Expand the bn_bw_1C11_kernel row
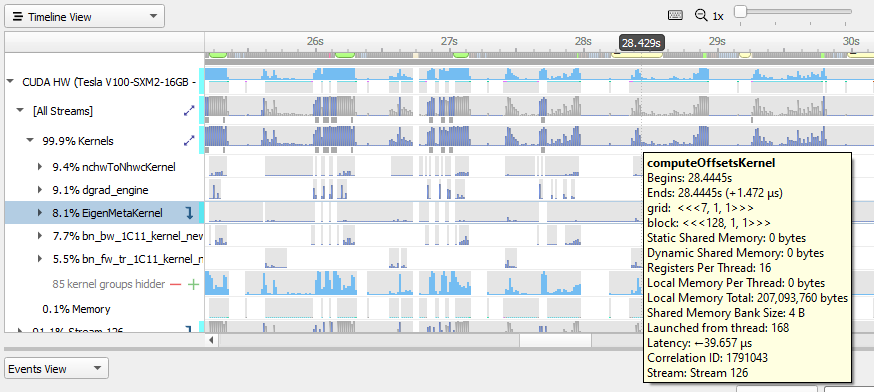The width and height of the screenshot is (874, 392). pos(40,236)
